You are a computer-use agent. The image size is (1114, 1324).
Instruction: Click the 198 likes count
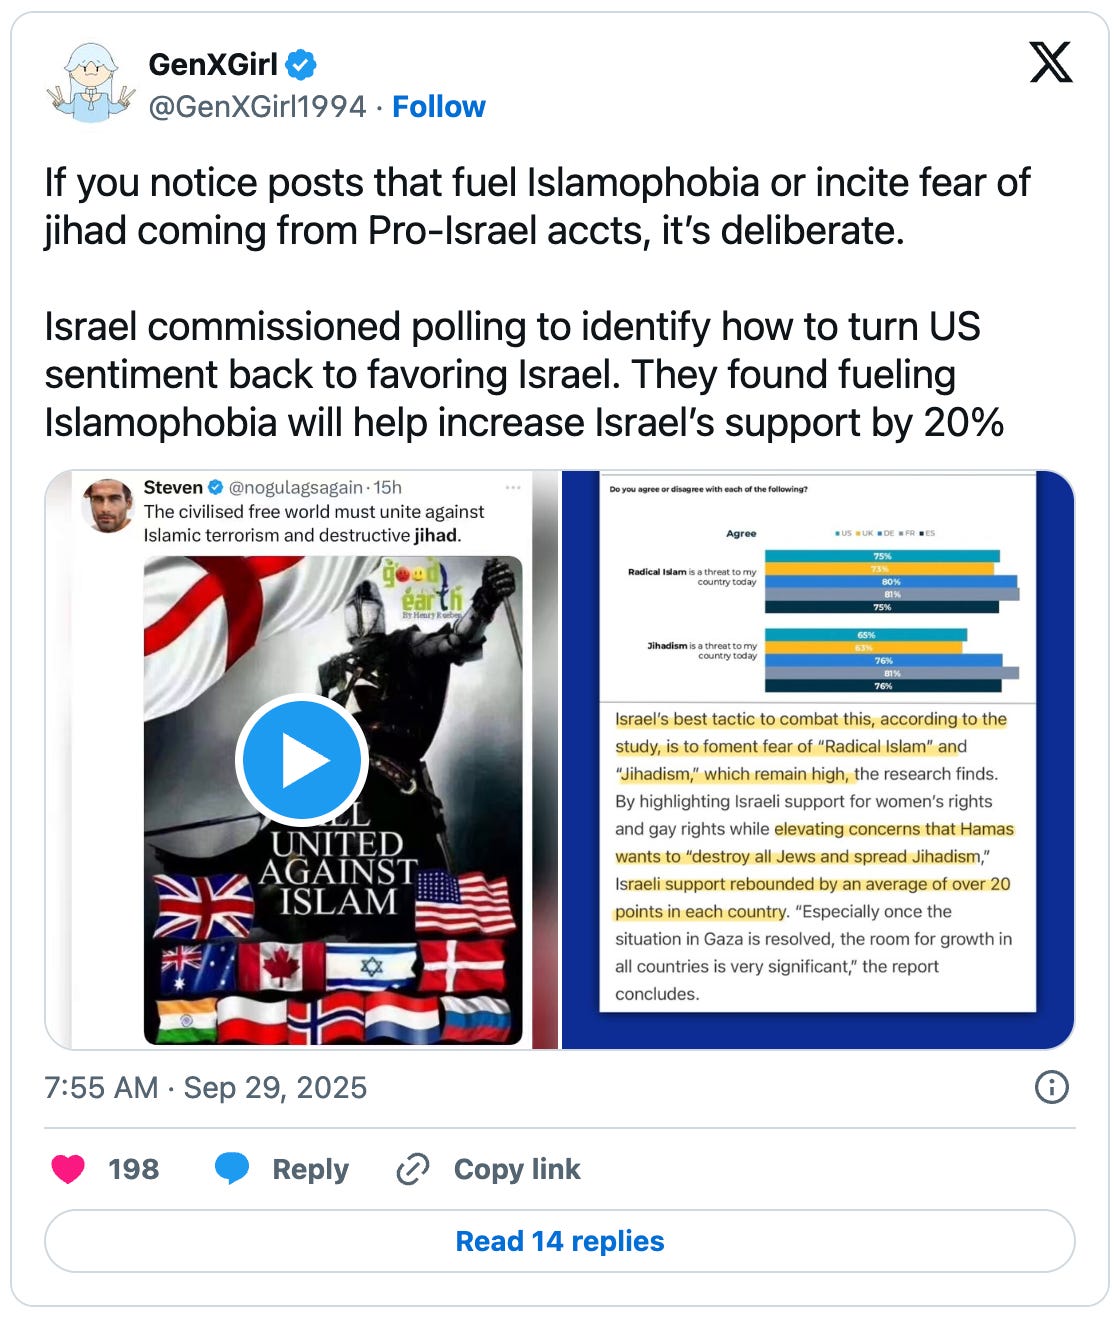133,1169
